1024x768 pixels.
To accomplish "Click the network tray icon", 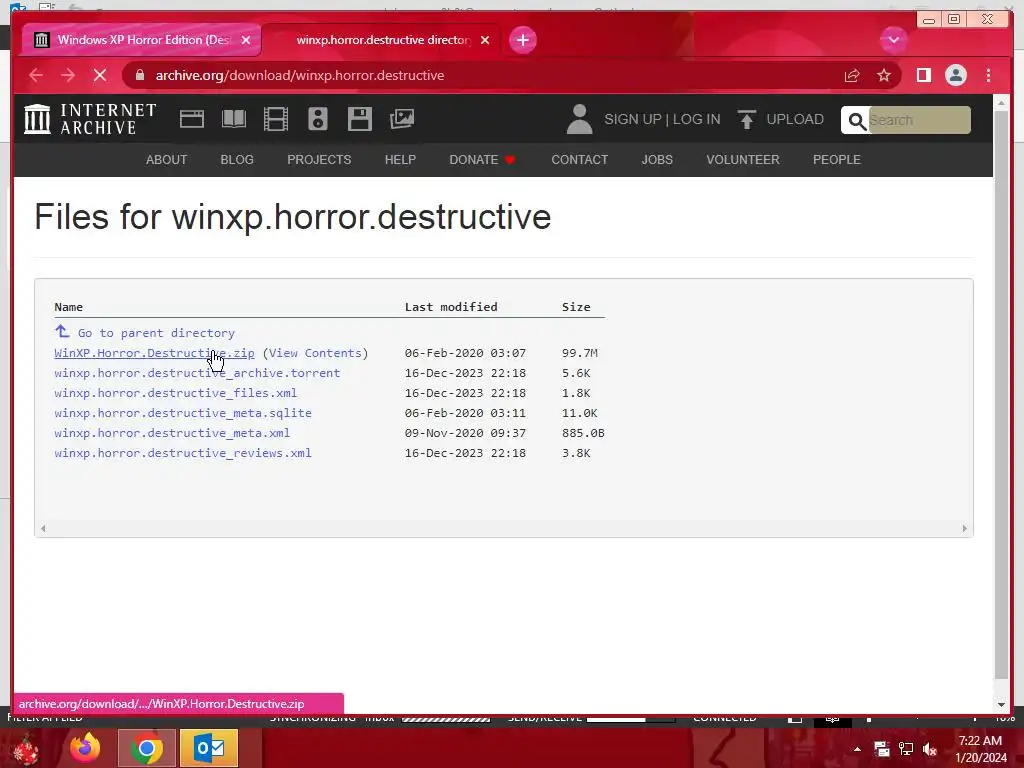I will click(x=906, y=749).
